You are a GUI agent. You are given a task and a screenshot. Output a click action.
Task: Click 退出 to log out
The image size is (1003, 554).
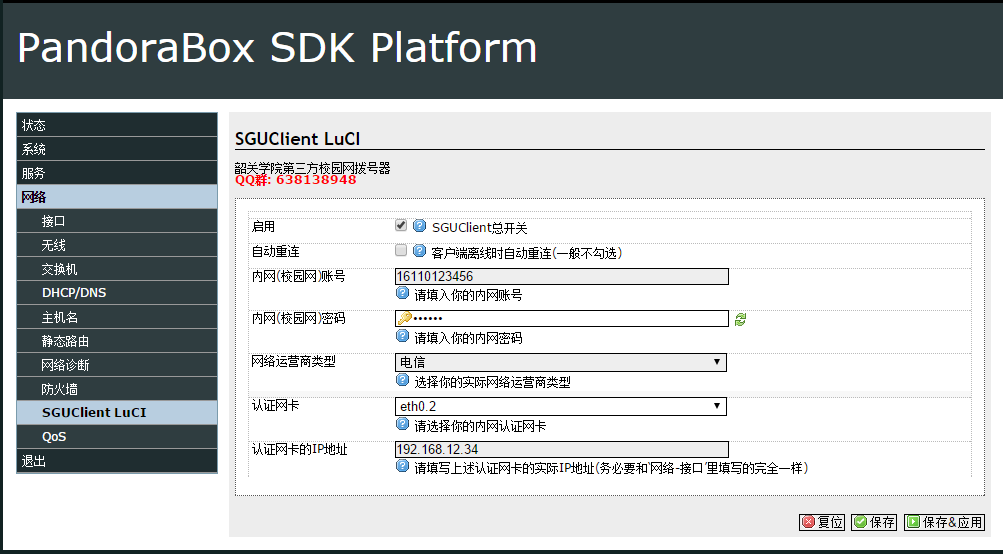coord(117,461)
